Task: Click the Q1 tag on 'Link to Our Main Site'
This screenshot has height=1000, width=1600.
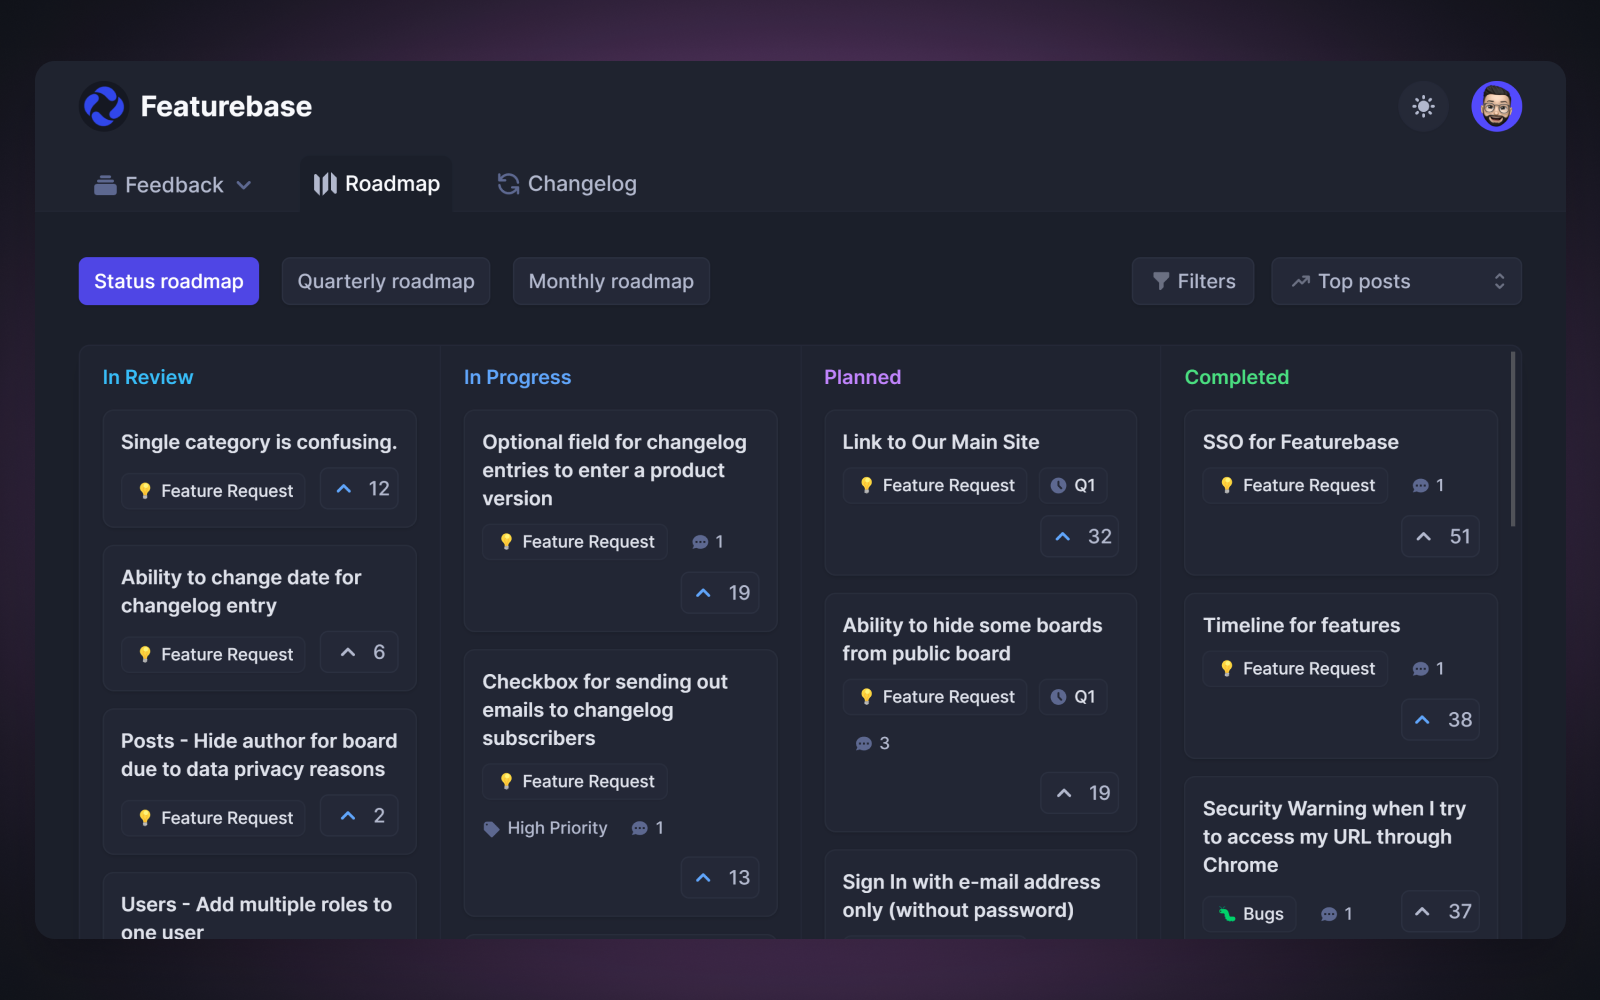Action: point(1073,485)
